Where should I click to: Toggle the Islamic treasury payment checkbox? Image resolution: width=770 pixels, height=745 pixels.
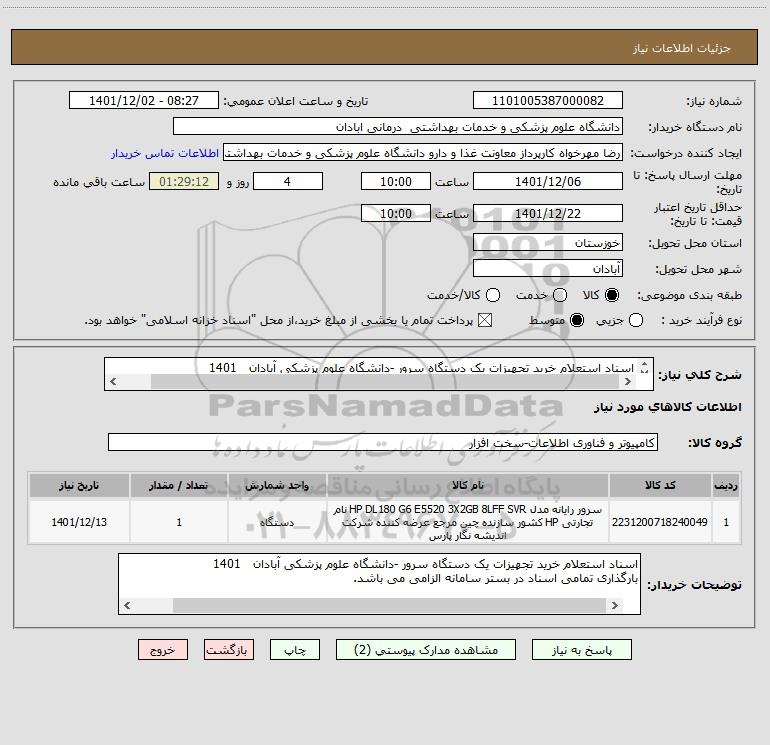click(x=485, y=321)
